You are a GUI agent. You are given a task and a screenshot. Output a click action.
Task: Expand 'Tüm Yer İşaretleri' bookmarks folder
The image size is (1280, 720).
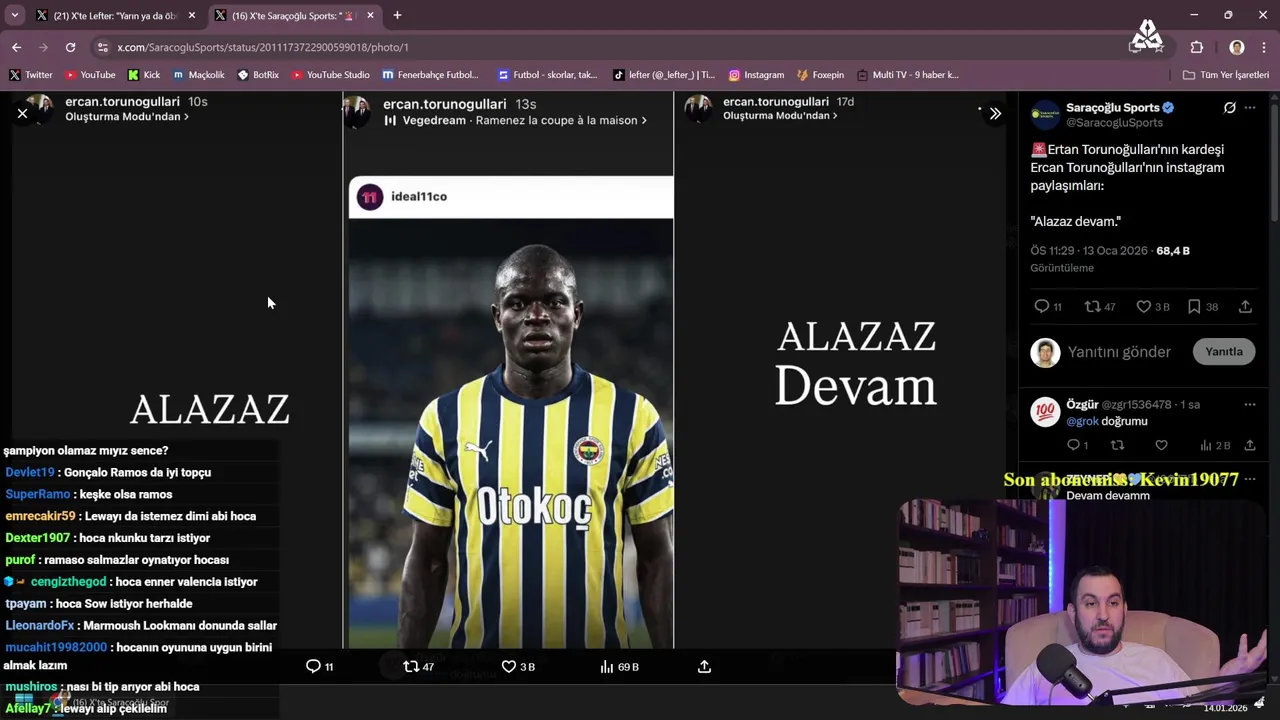point(1225,75)
